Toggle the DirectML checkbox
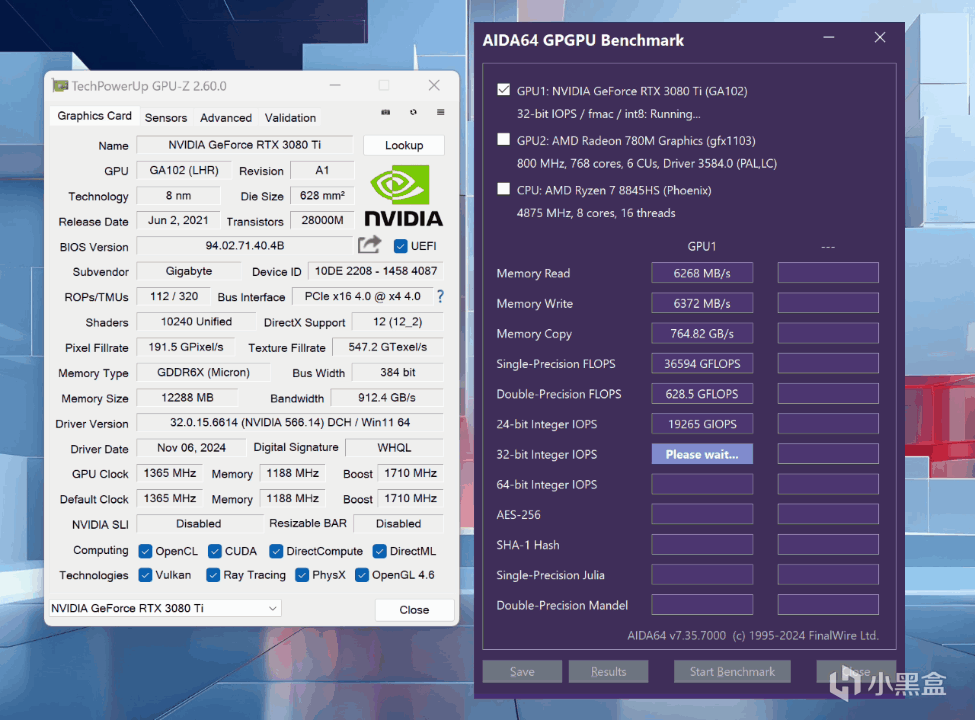975x720 pixels. (379, 551)
